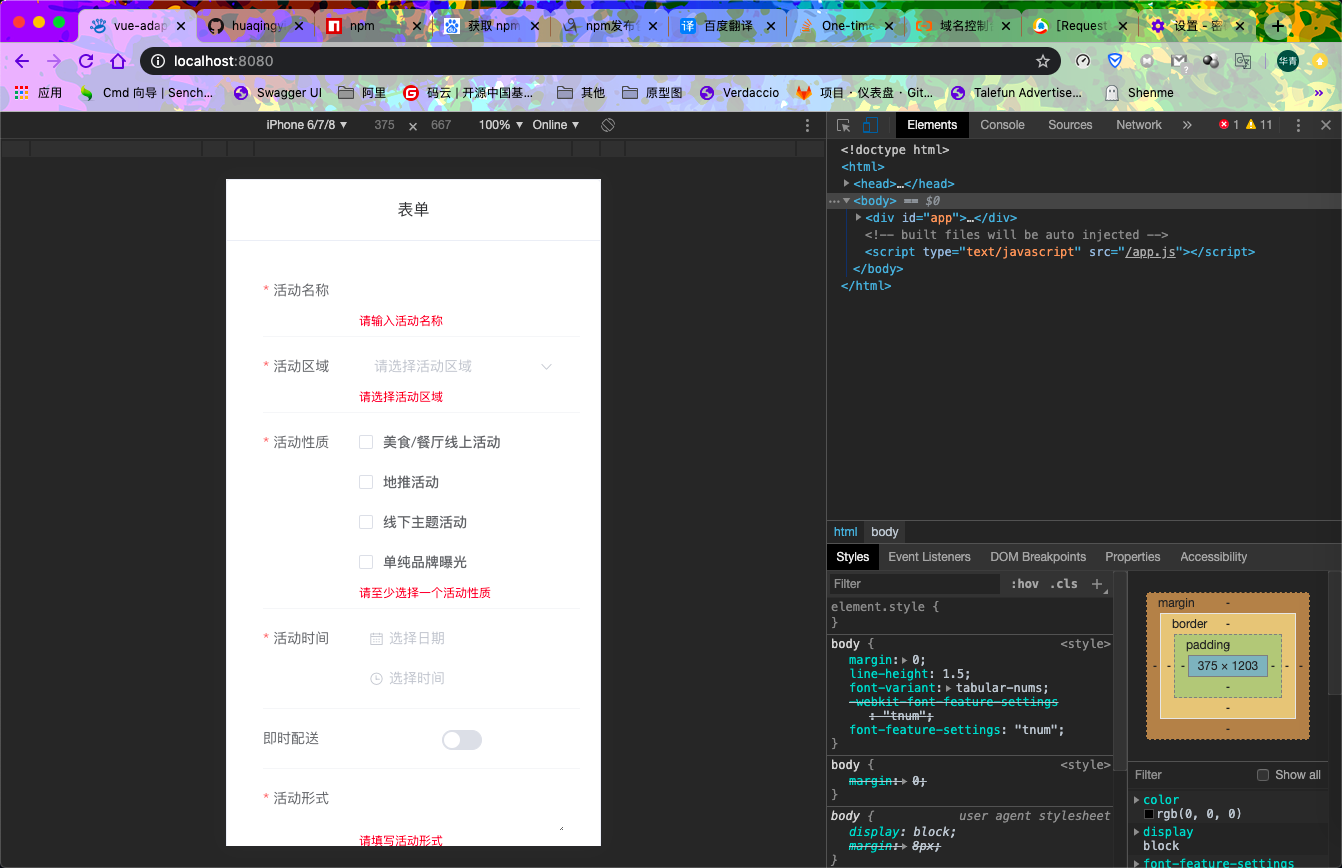Click the mail checker extension icon
The width and height of the screenshot is (1342, 868).
click(x=1179, y=61)
